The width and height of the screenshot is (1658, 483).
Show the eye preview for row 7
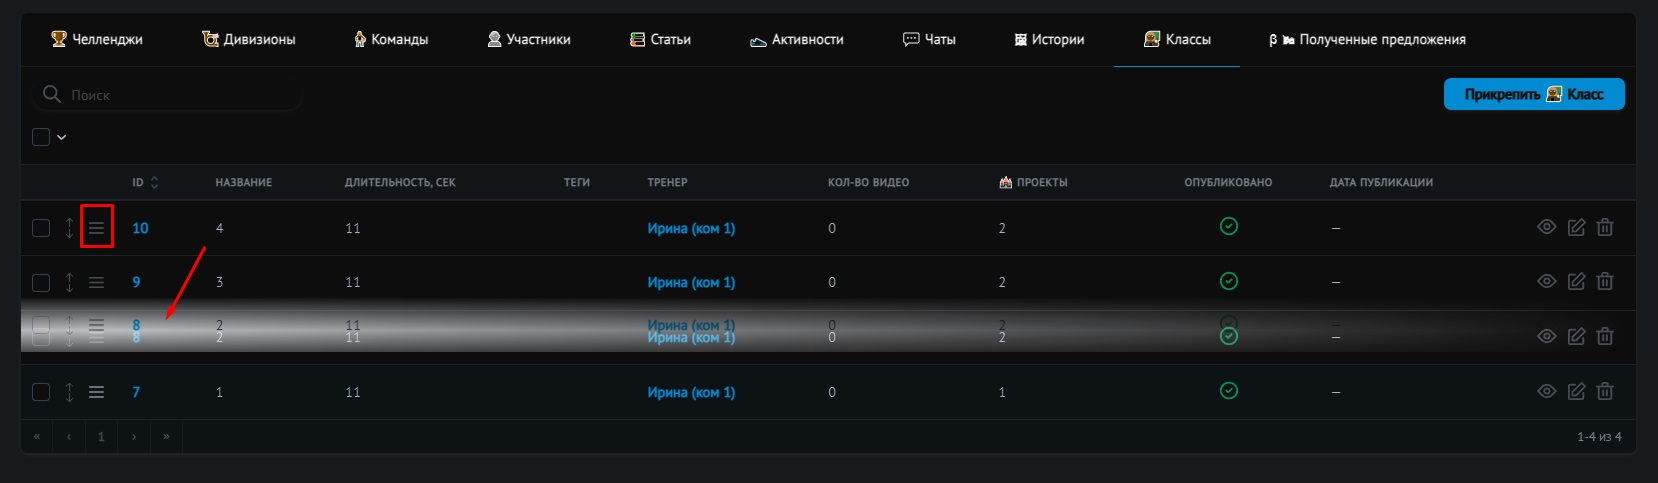[1546, 392]
